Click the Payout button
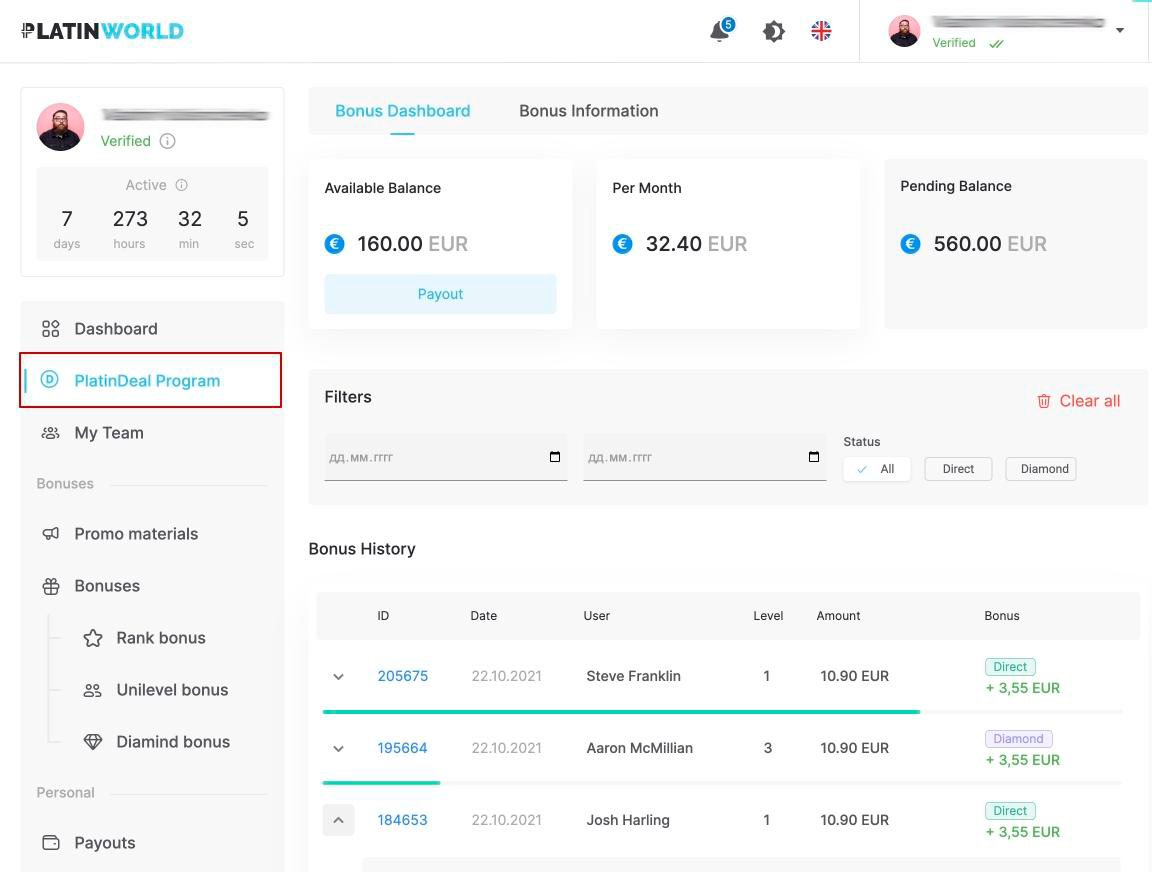The height and width of the screenshot is (872, 1152). pos(440,294)
